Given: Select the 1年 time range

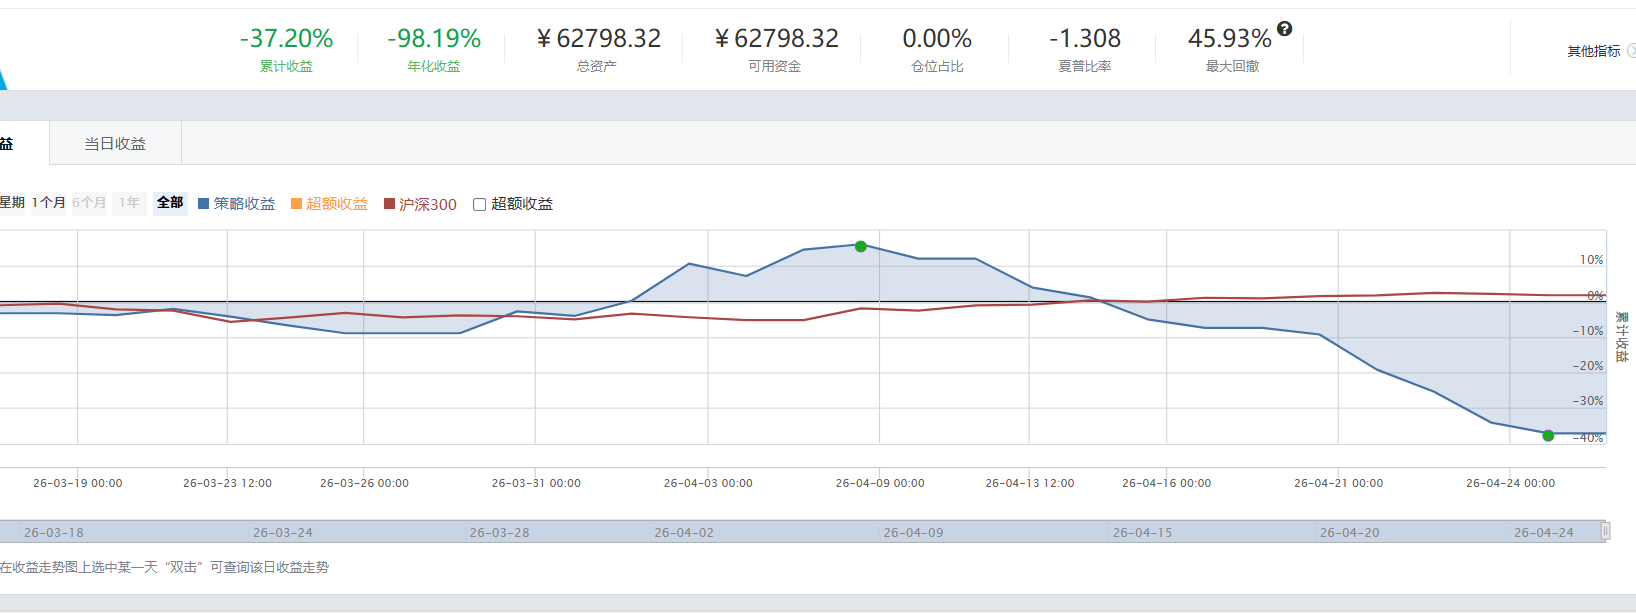Looking at the screenshot, I should pos(130,203).
